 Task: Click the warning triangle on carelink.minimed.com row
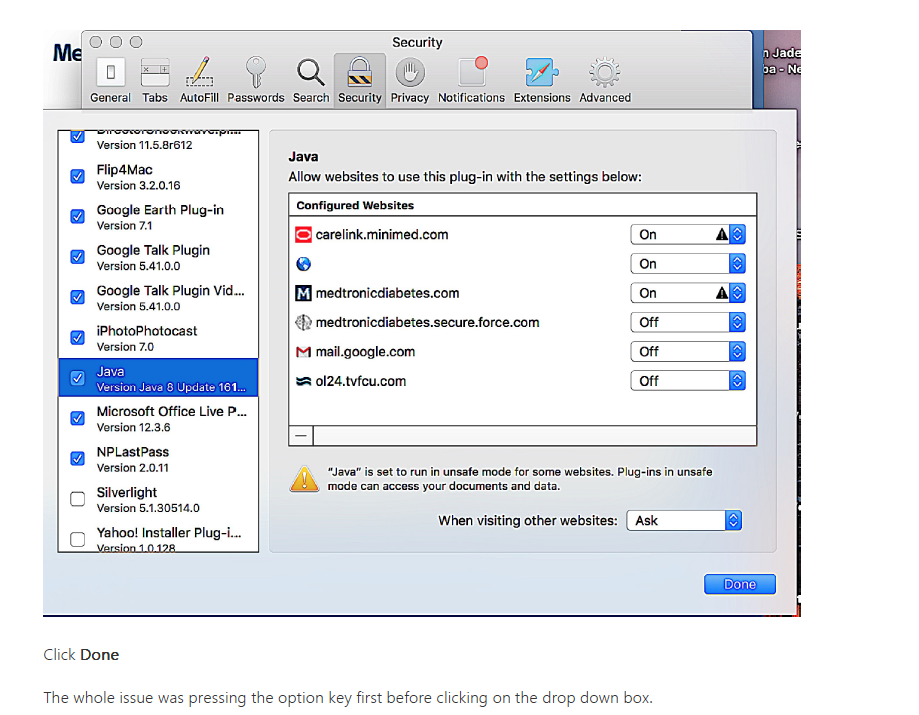click(x=721, y=234)
